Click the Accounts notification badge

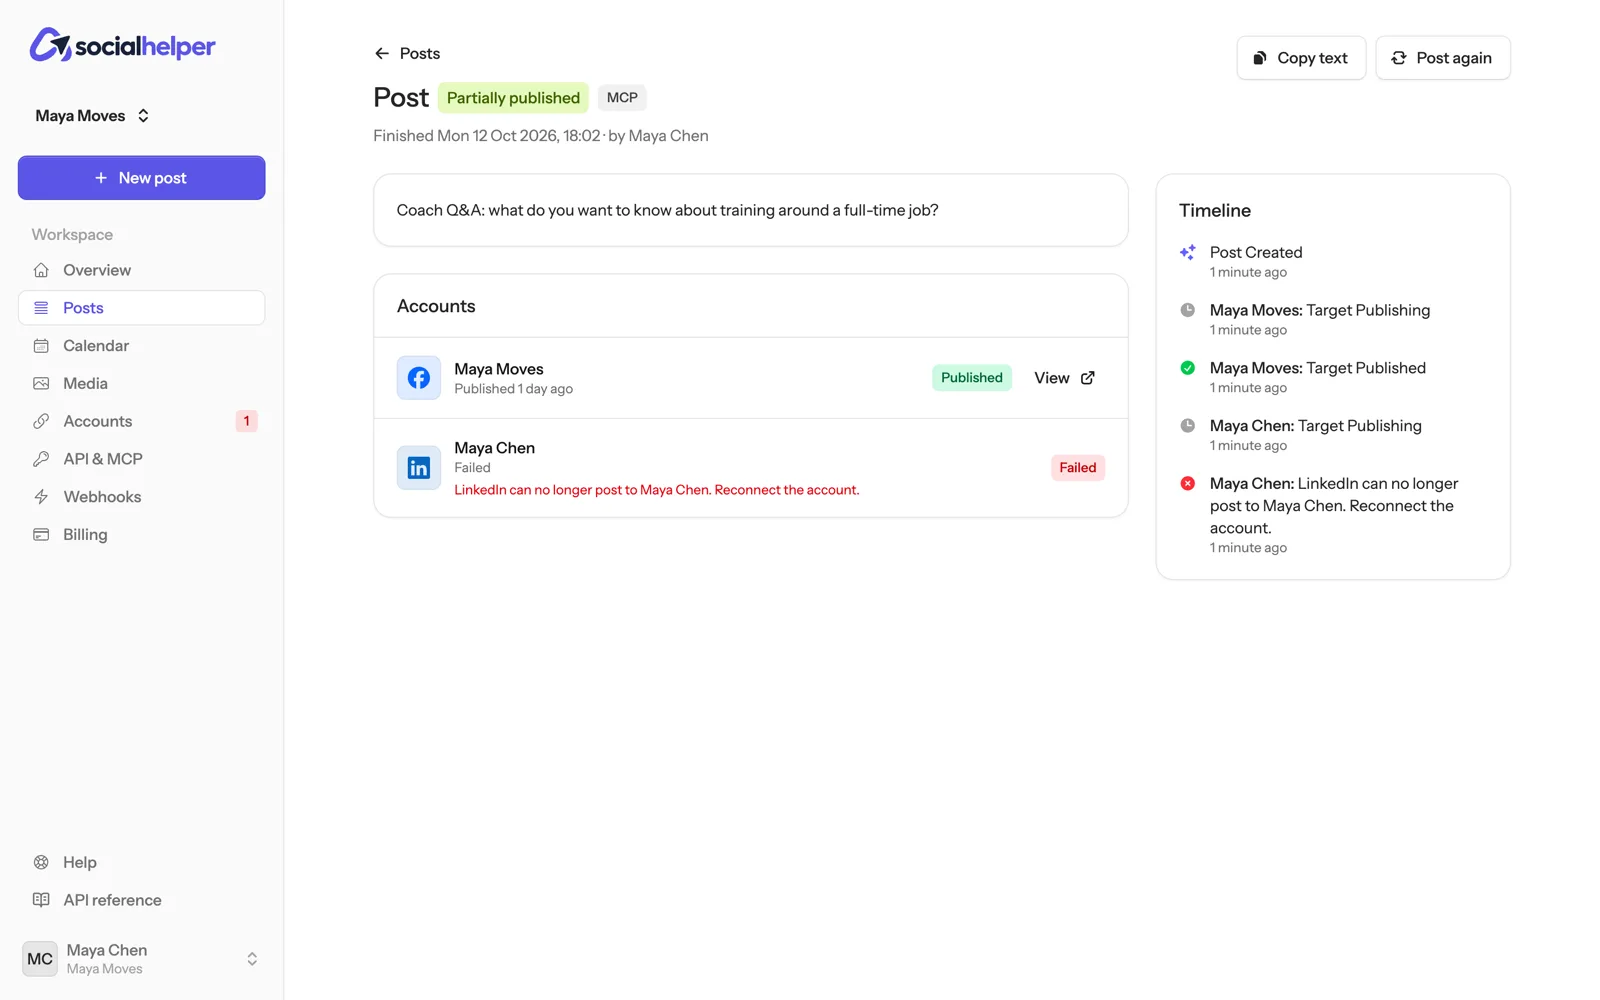(246, 421)
